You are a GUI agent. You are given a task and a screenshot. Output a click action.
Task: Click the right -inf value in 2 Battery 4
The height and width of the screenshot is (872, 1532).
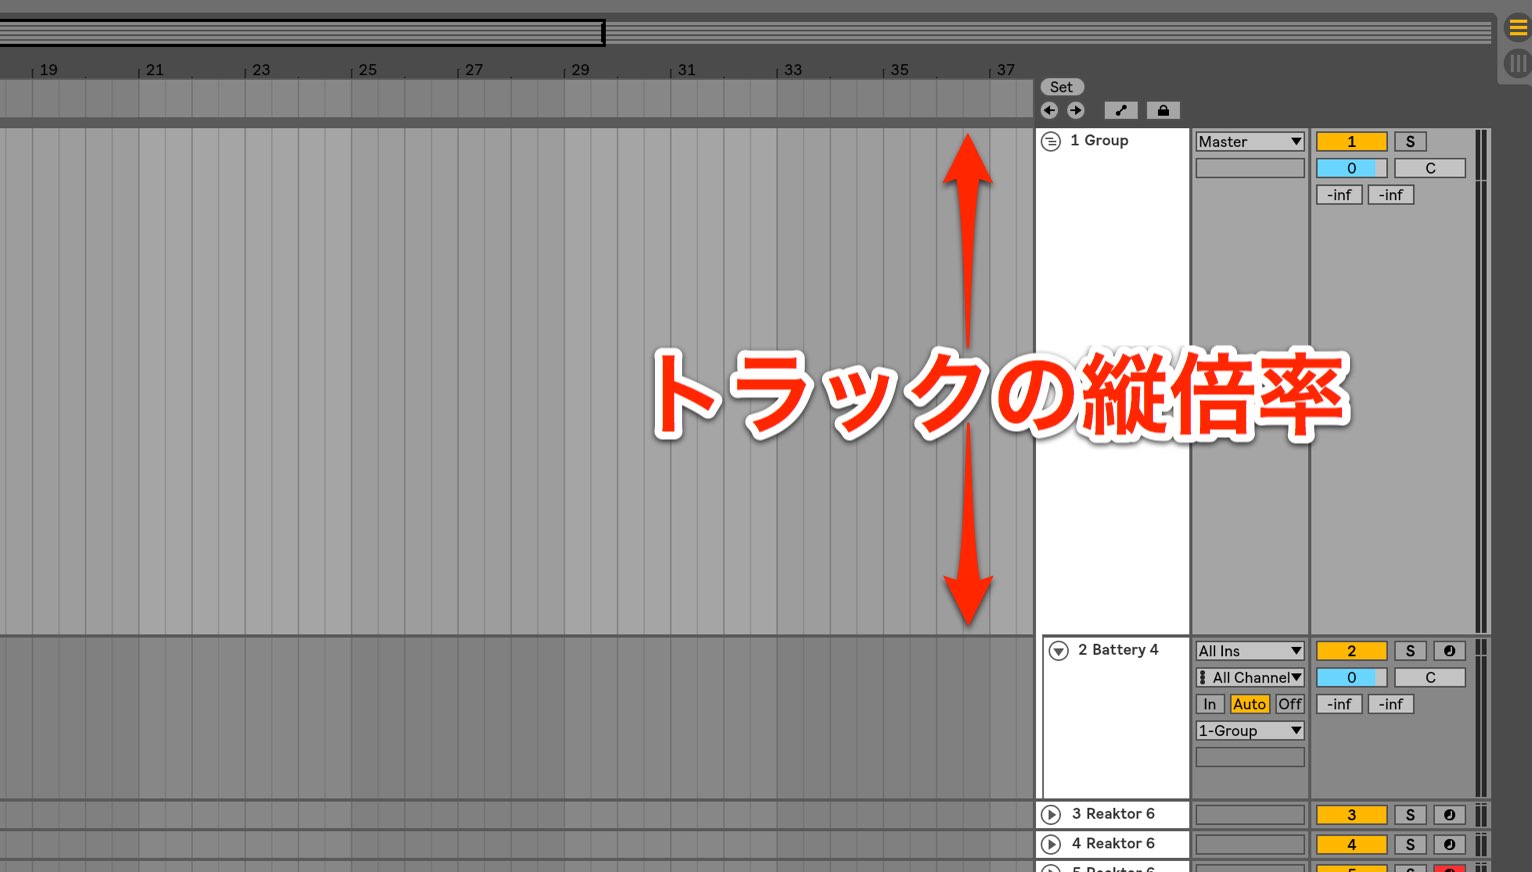pyautogui.click(x=1391, y=704)
